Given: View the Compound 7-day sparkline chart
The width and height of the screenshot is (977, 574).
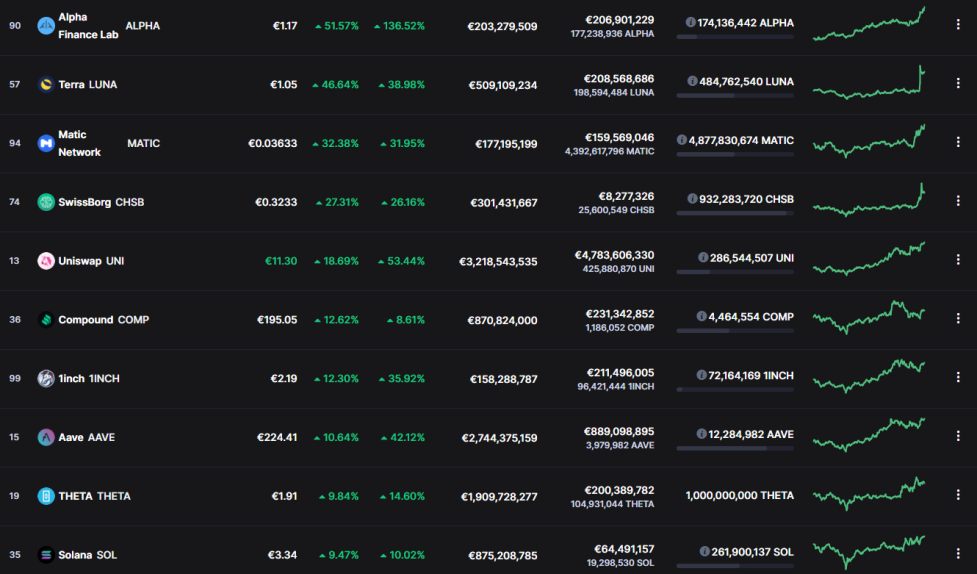Looking at the screenshot, I should tap(869, 317).
